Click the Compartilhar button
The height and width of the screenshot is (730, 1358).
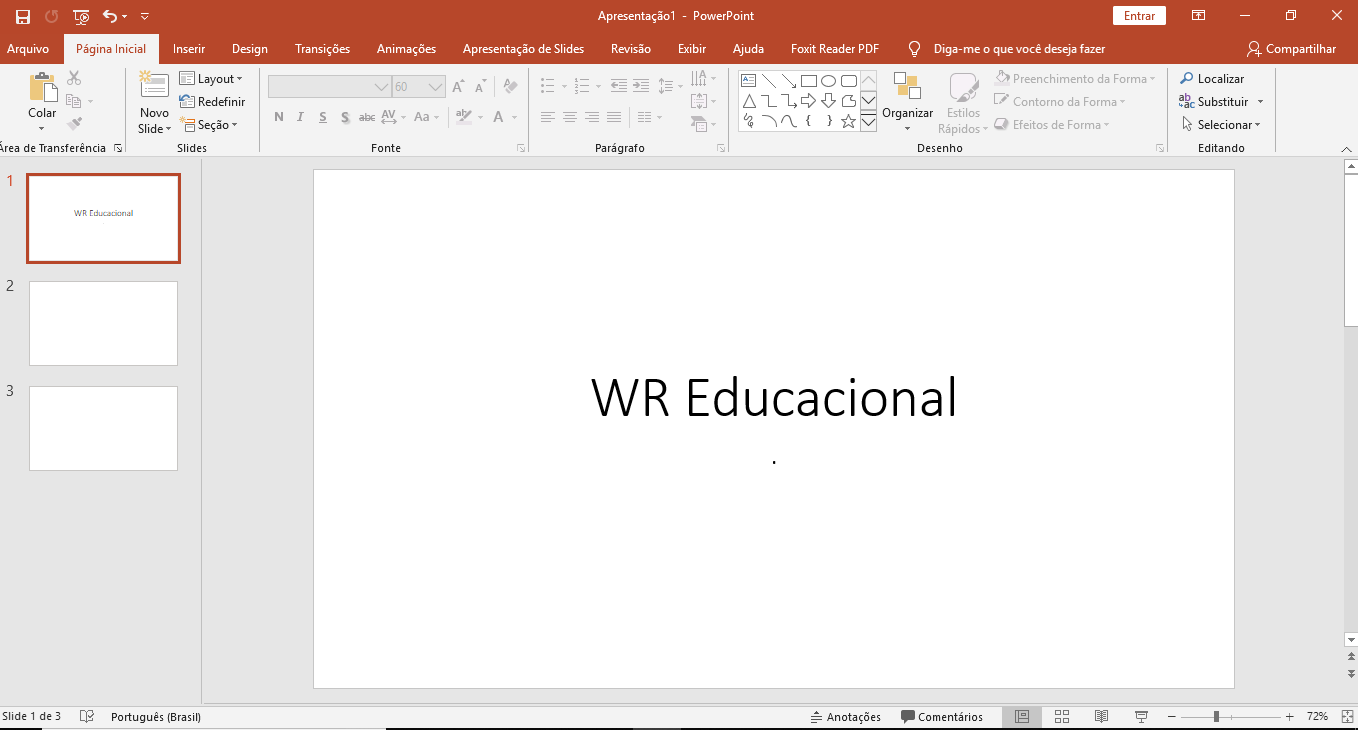pyautogui.click(x=1291, y=49)
